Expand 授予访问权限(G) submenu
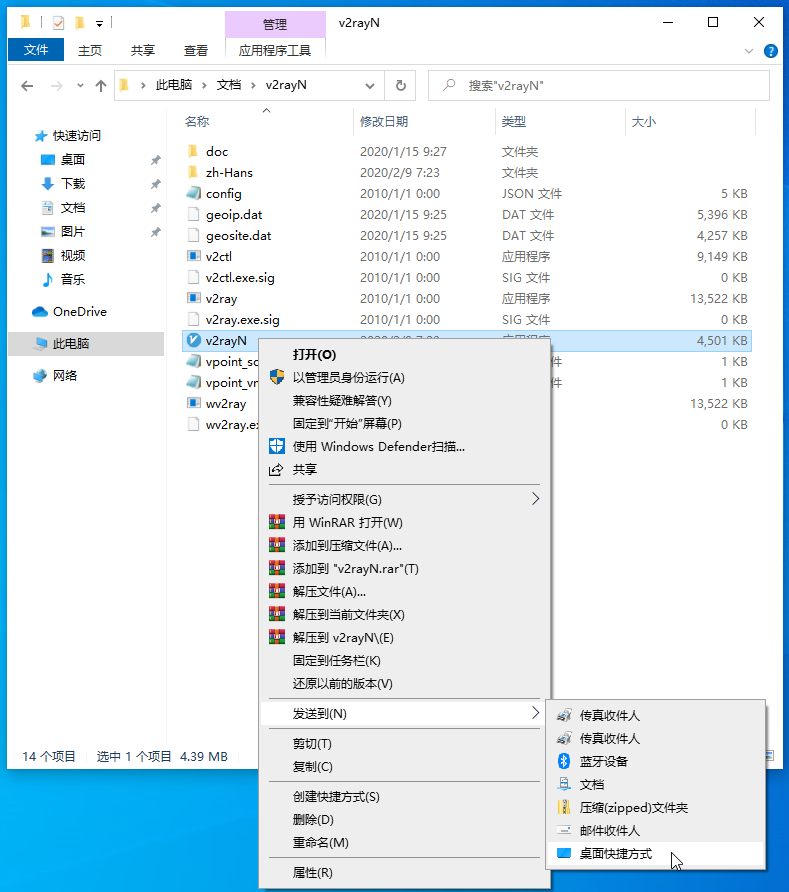The width and height of the screenshot is (789, 892). pos(404,499)
